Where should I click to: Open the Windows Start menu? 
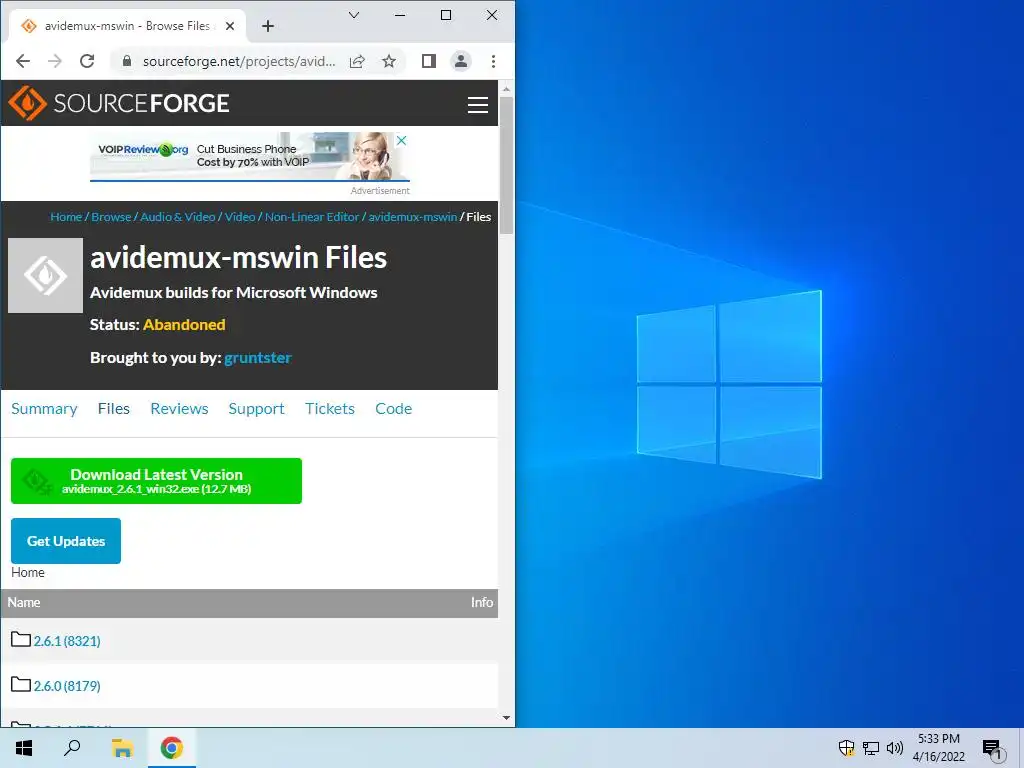24,748
